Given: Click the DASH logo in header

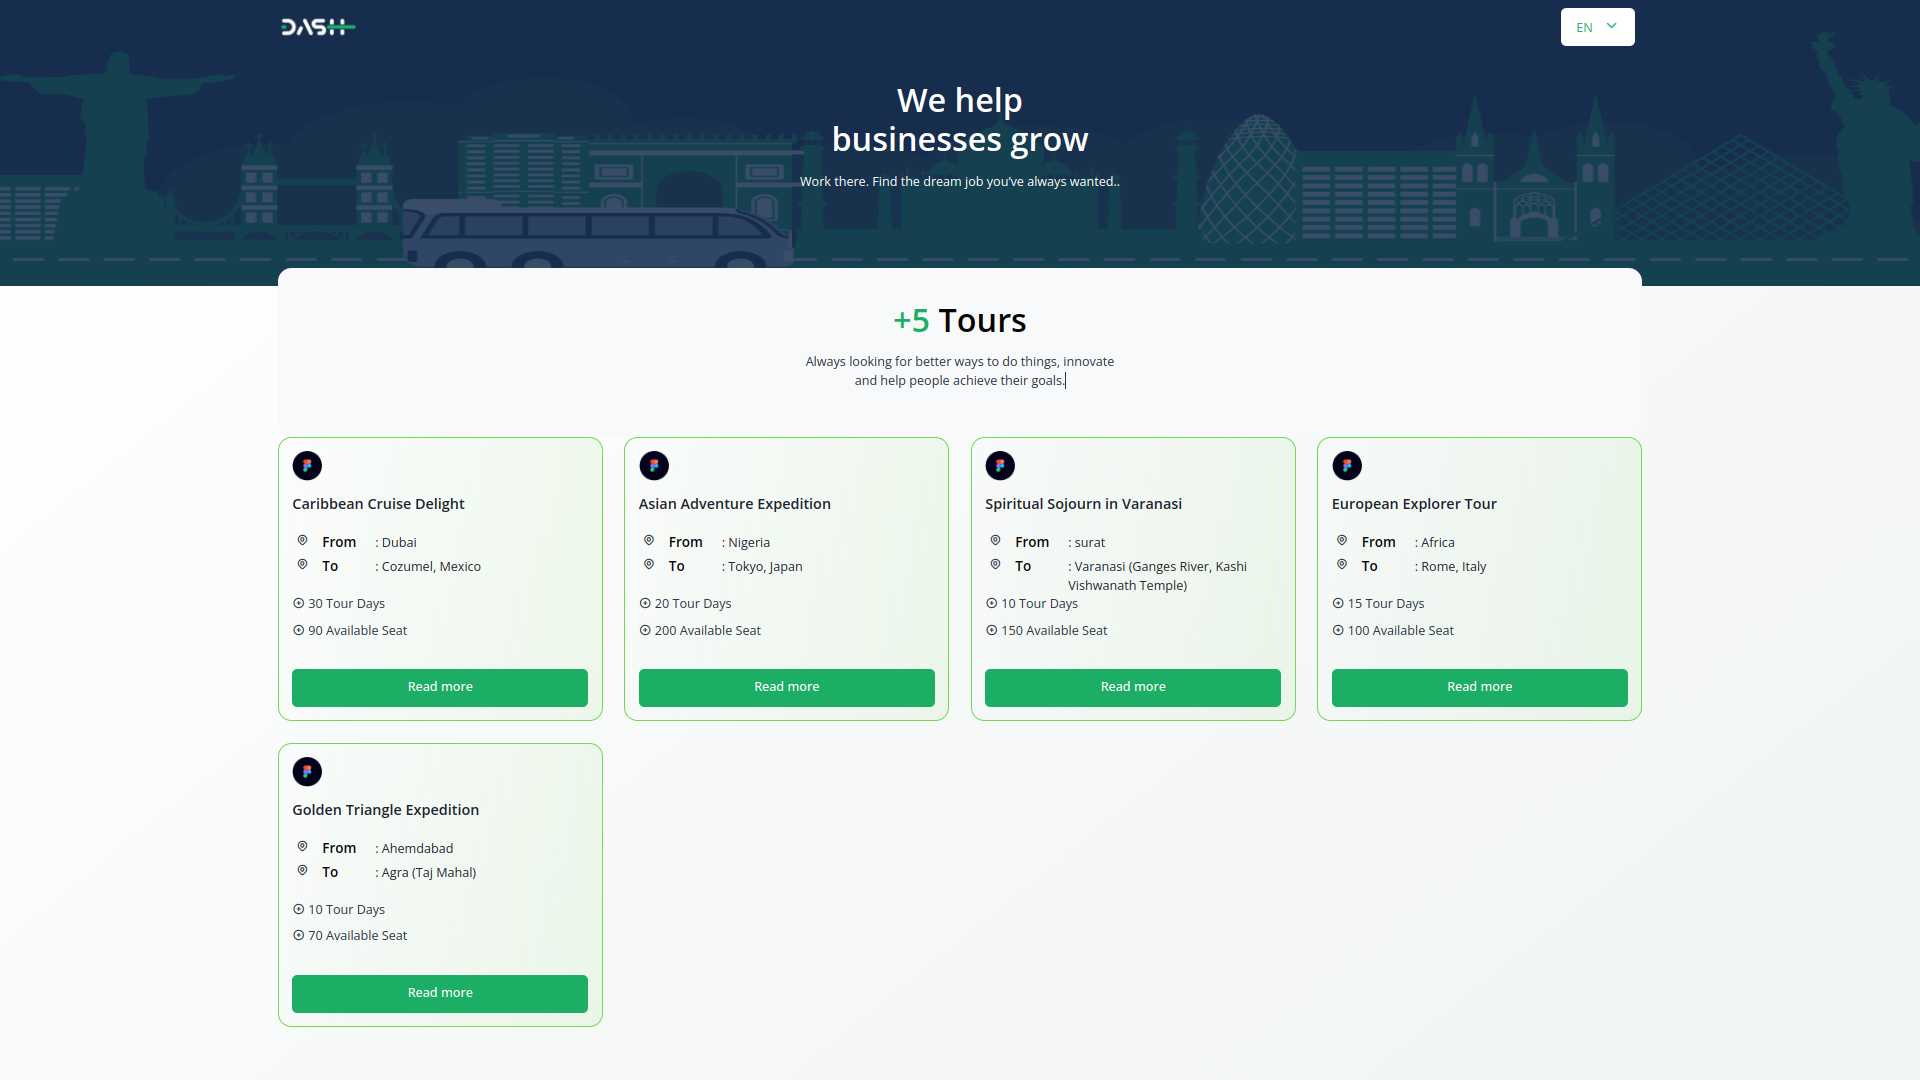Looking at the screenshot, I should pos(317,27).
